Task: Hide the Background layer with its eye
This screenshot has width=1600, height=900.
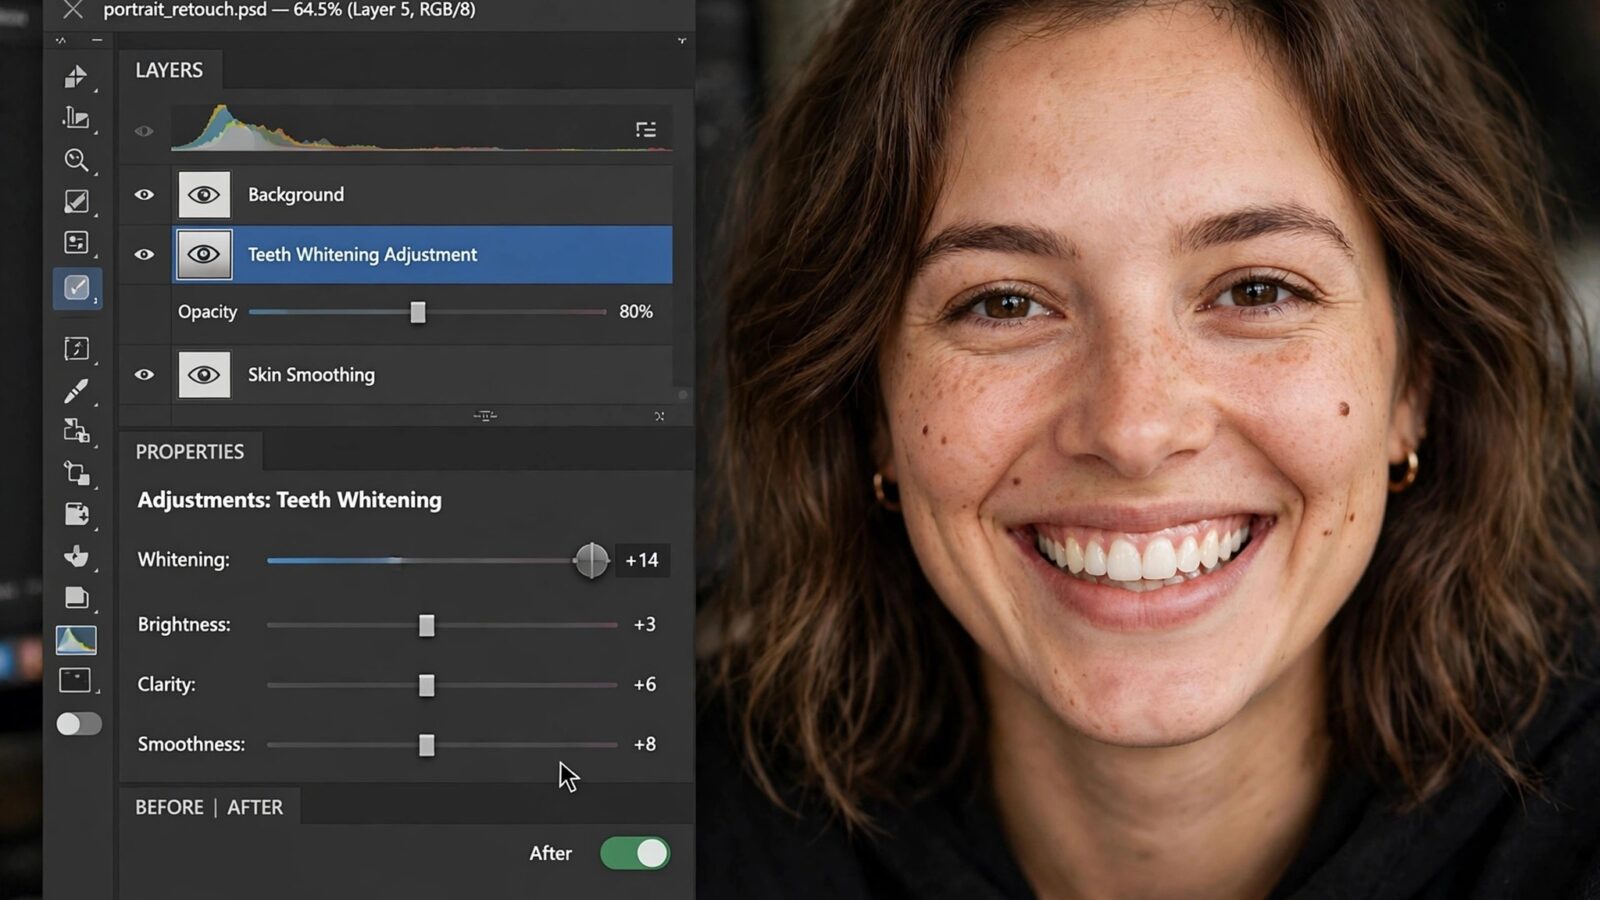Action: tap(144, 195)
